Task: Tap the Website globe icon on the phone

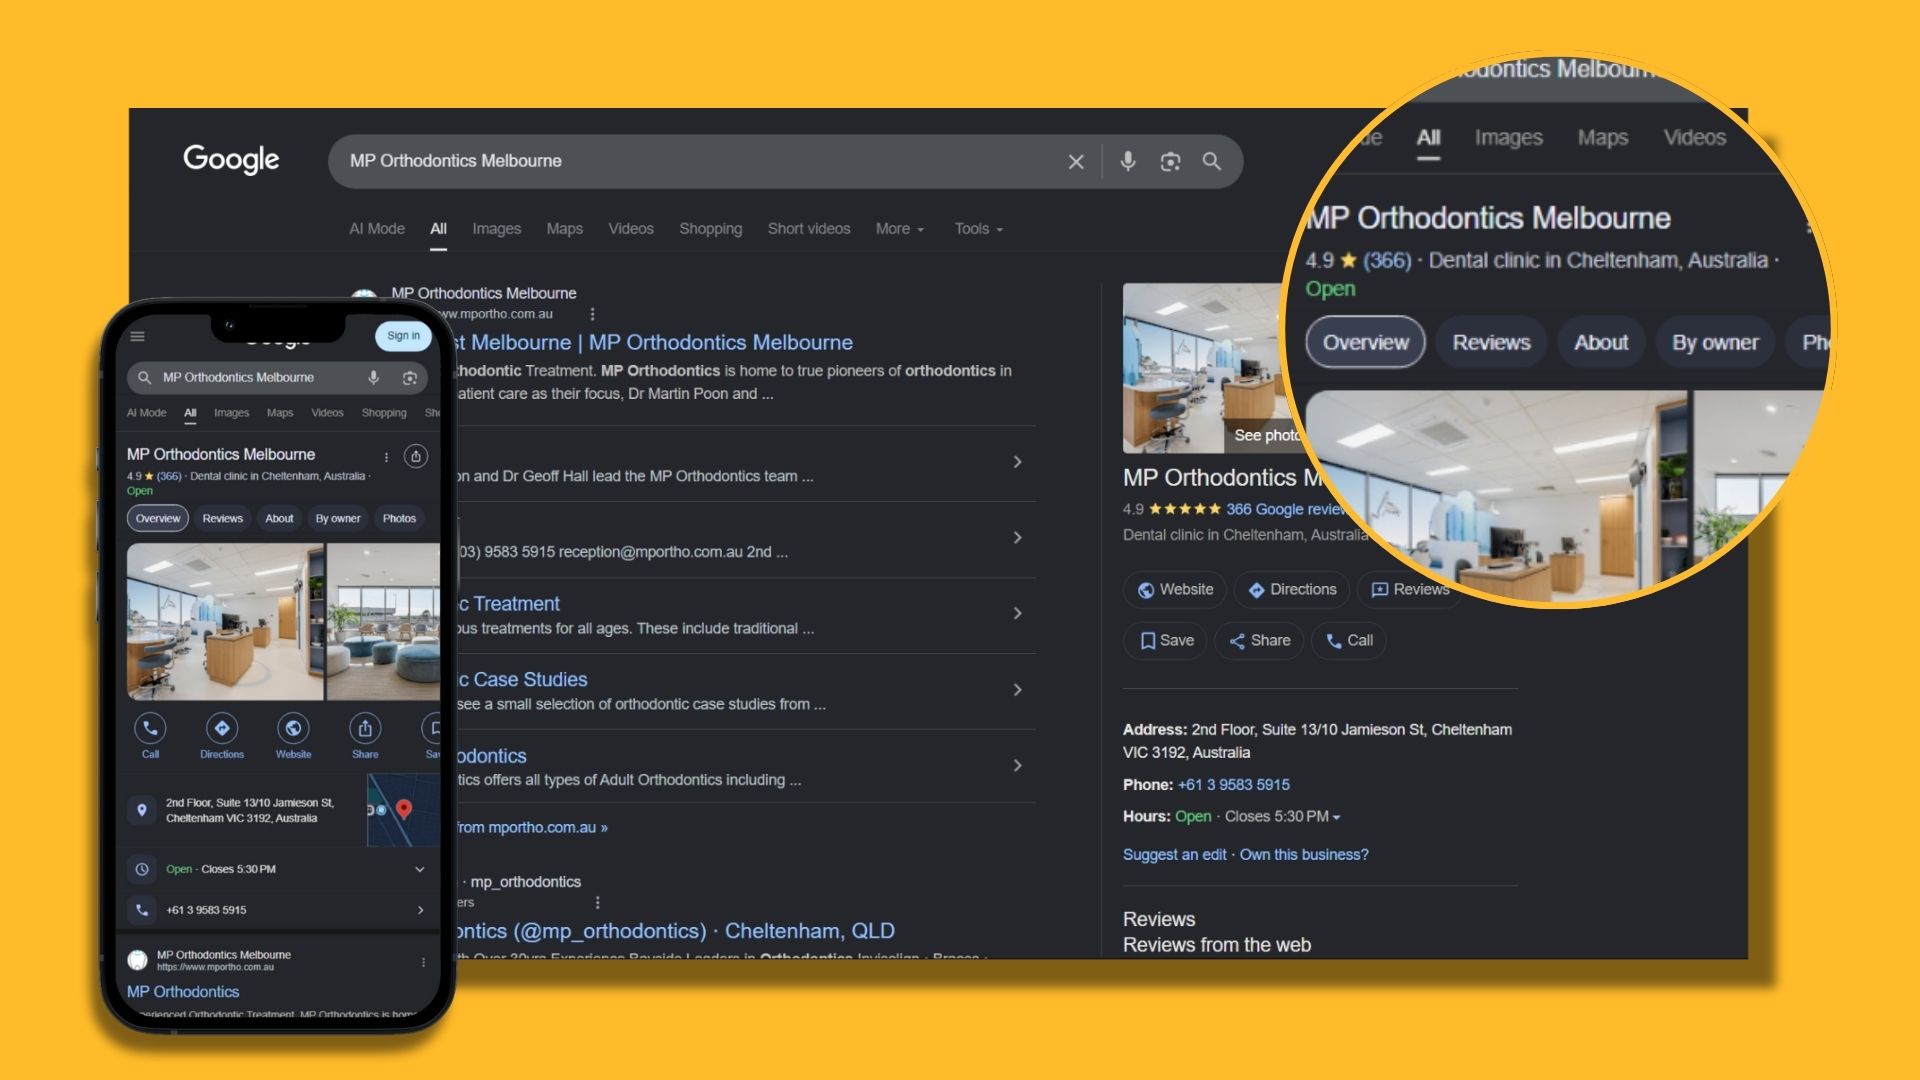Action: [293, 728]
